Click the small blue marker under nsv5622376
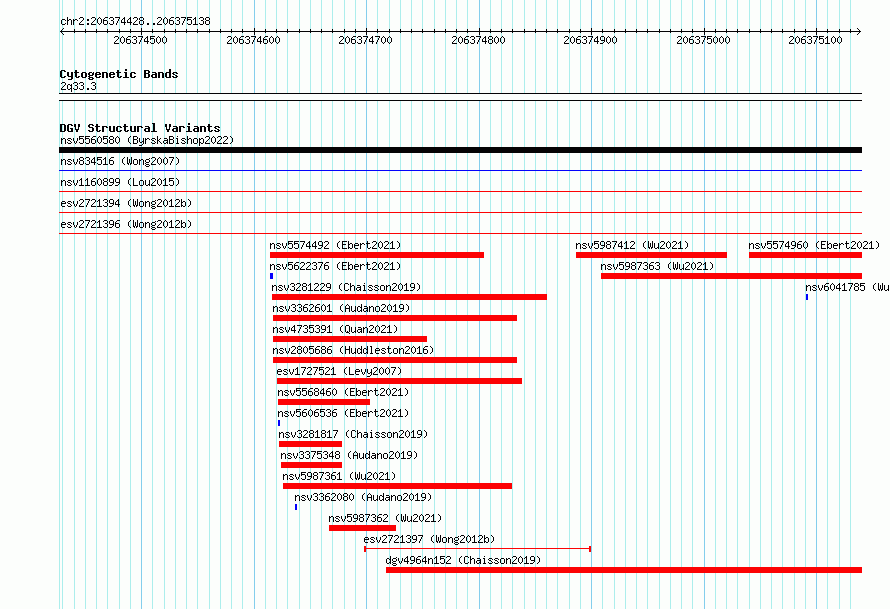Viewport: 890px width, 609px height. 271,276
